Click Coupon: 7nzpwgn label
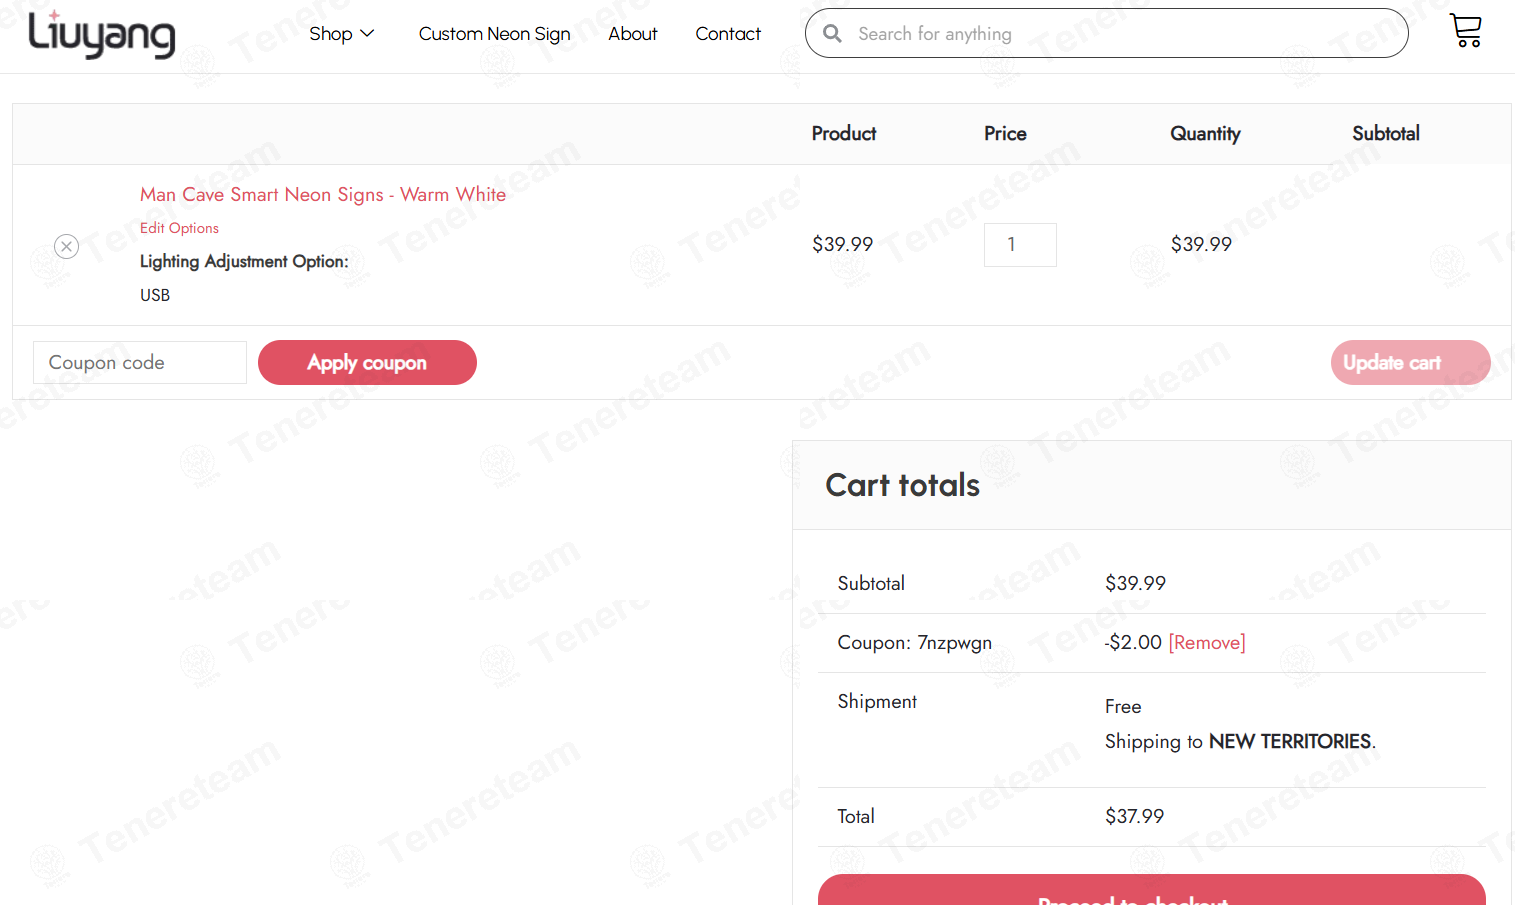This screenshot has height=905, width=1515. [914, 643]
